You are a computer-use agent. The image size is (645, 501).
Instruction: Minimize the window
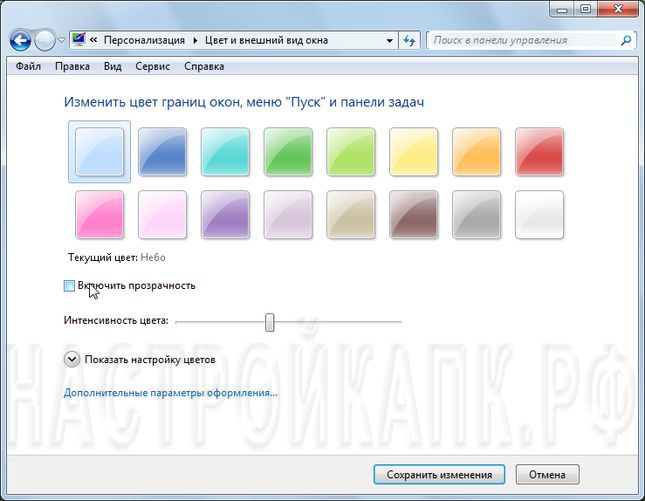pyautogui.click(x=562, y=9)
